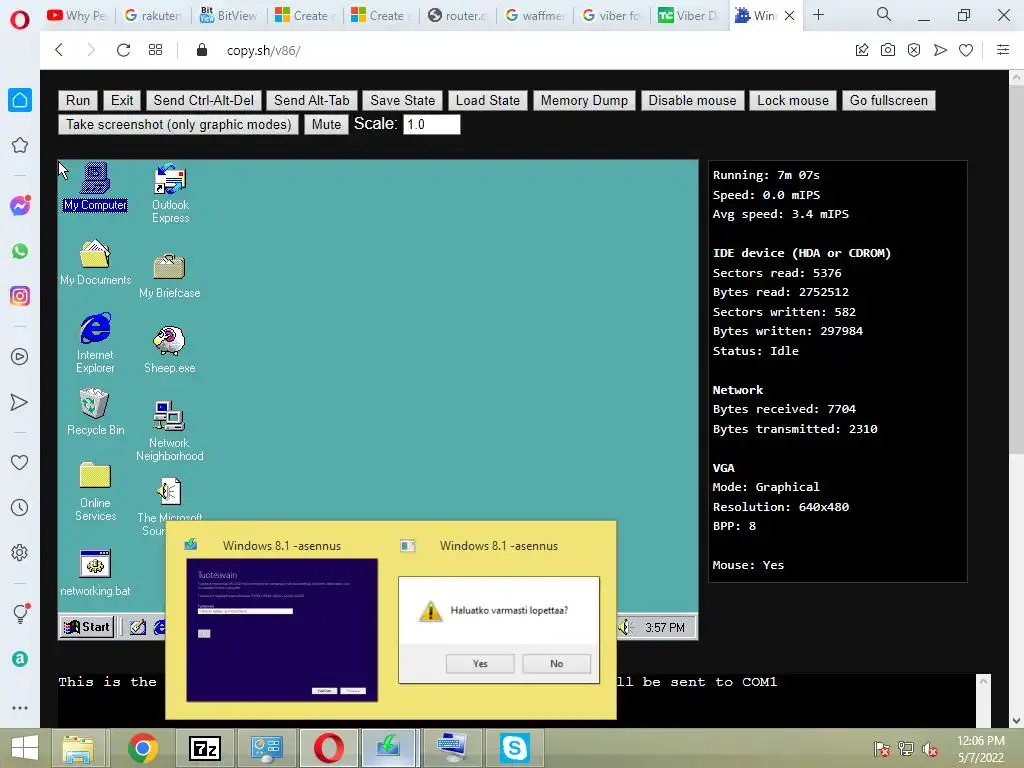1024x768 pixels.
Task: Open a new browser tab
Action: [x=818, y=14]
